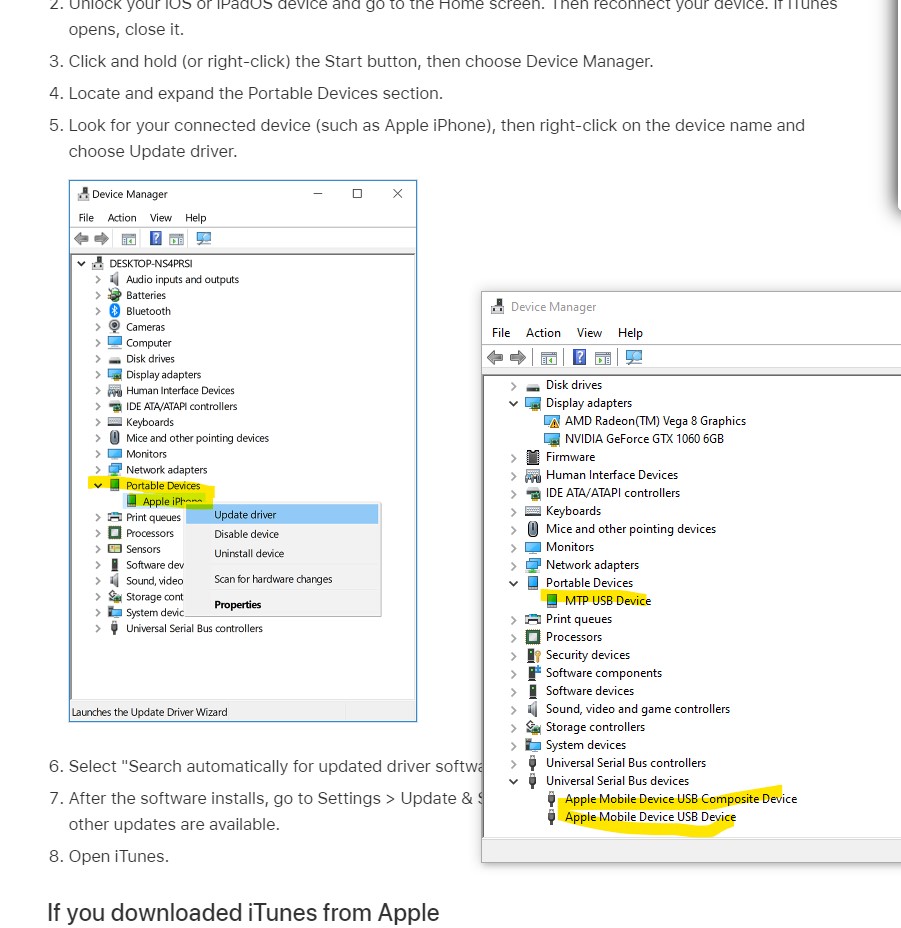Select "Batteries" label in embedded Device Manager
Image resolution: width=901 pixels, height=928 pixels.
[x=146, y=295]
